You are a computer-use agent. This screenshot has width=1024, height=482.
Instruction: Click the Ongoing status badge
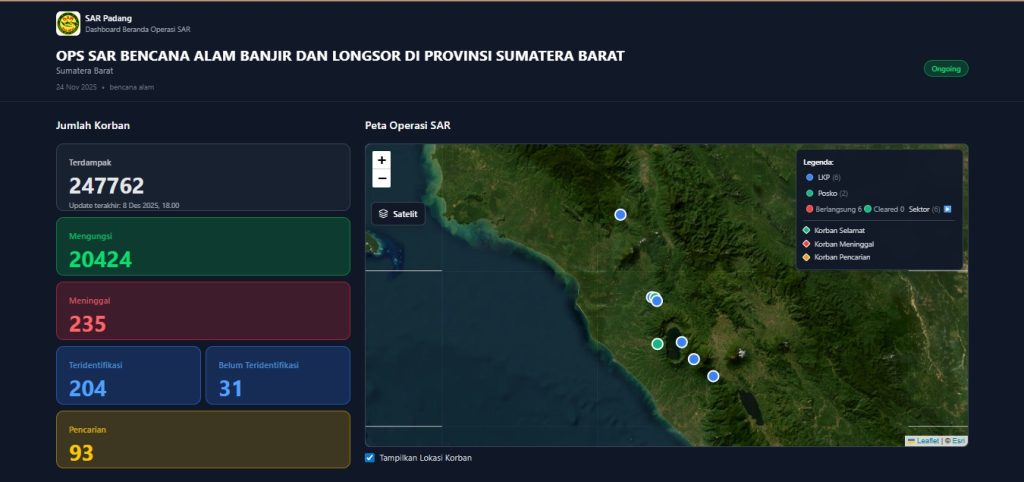(945, 69)
